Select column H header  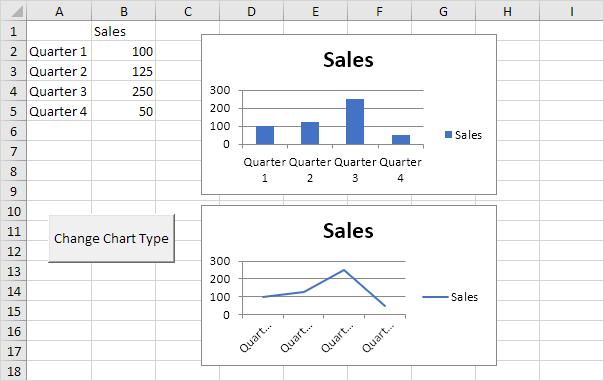click(x=507, y=11)
